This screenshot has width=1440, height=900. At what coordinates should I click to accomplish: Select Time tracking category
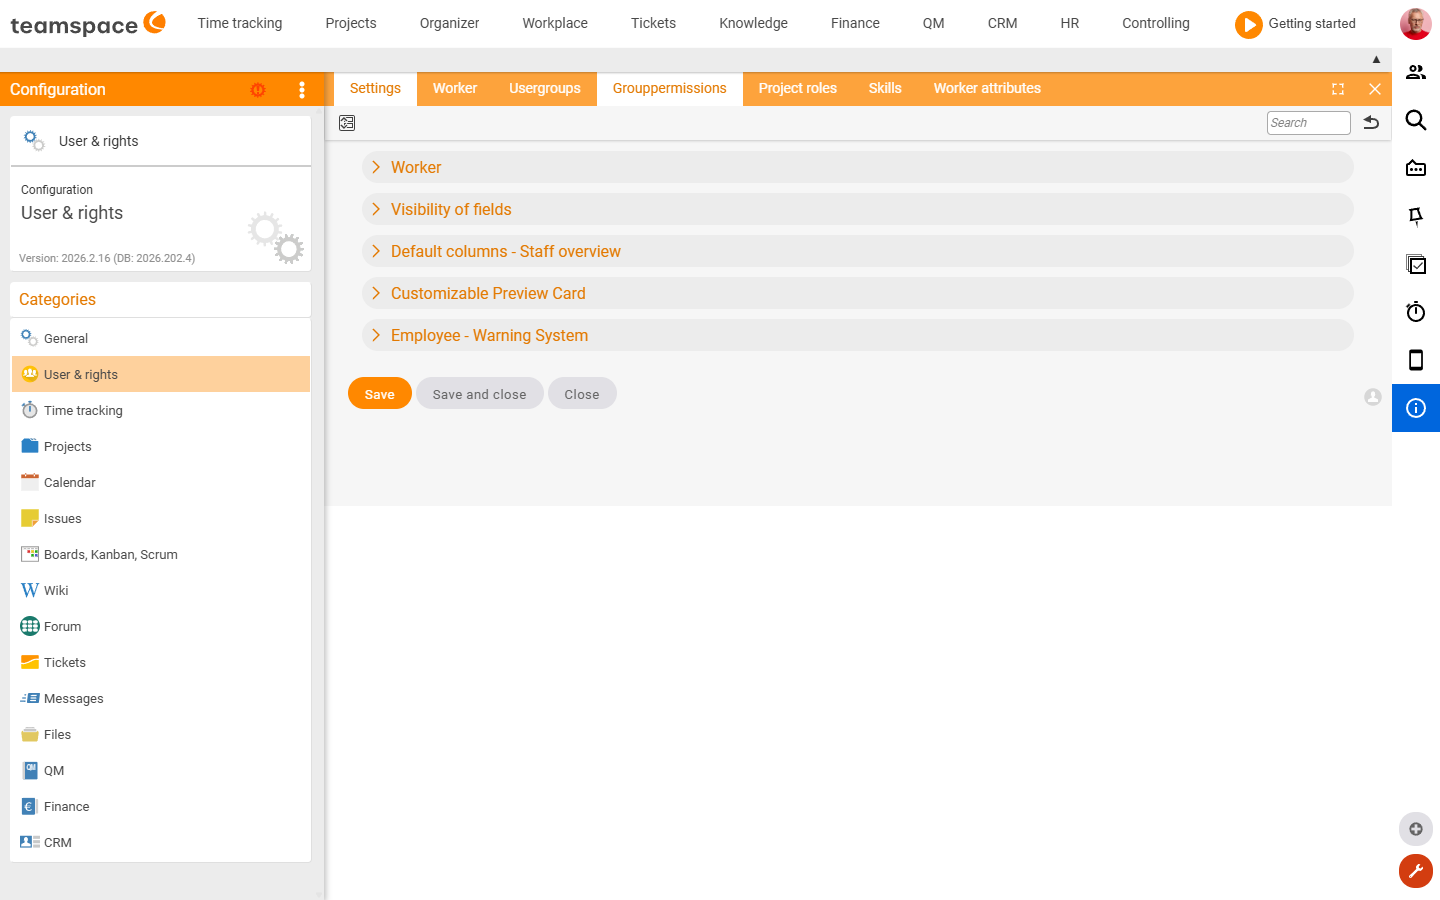coord(161,410)
